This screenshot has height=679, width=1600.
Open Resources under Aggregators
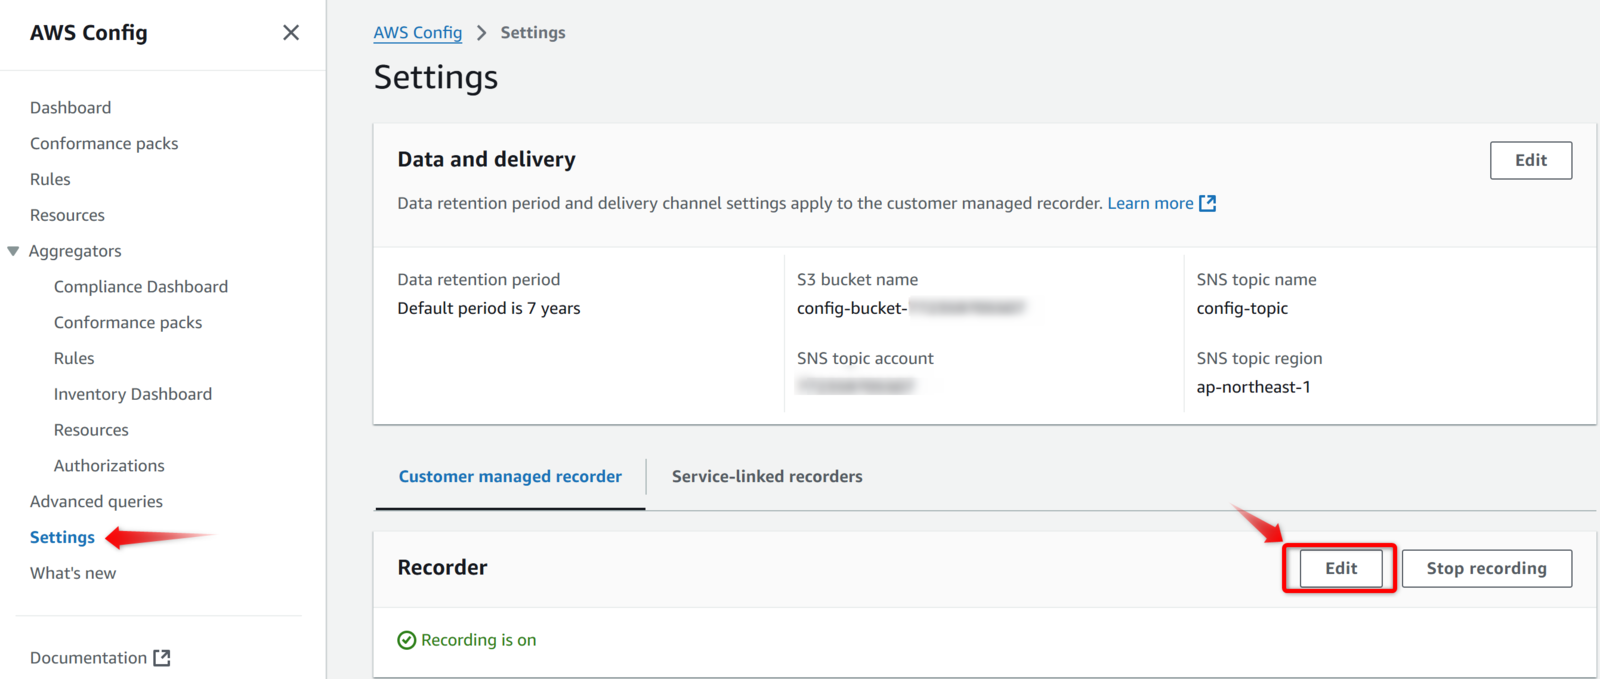91,430
